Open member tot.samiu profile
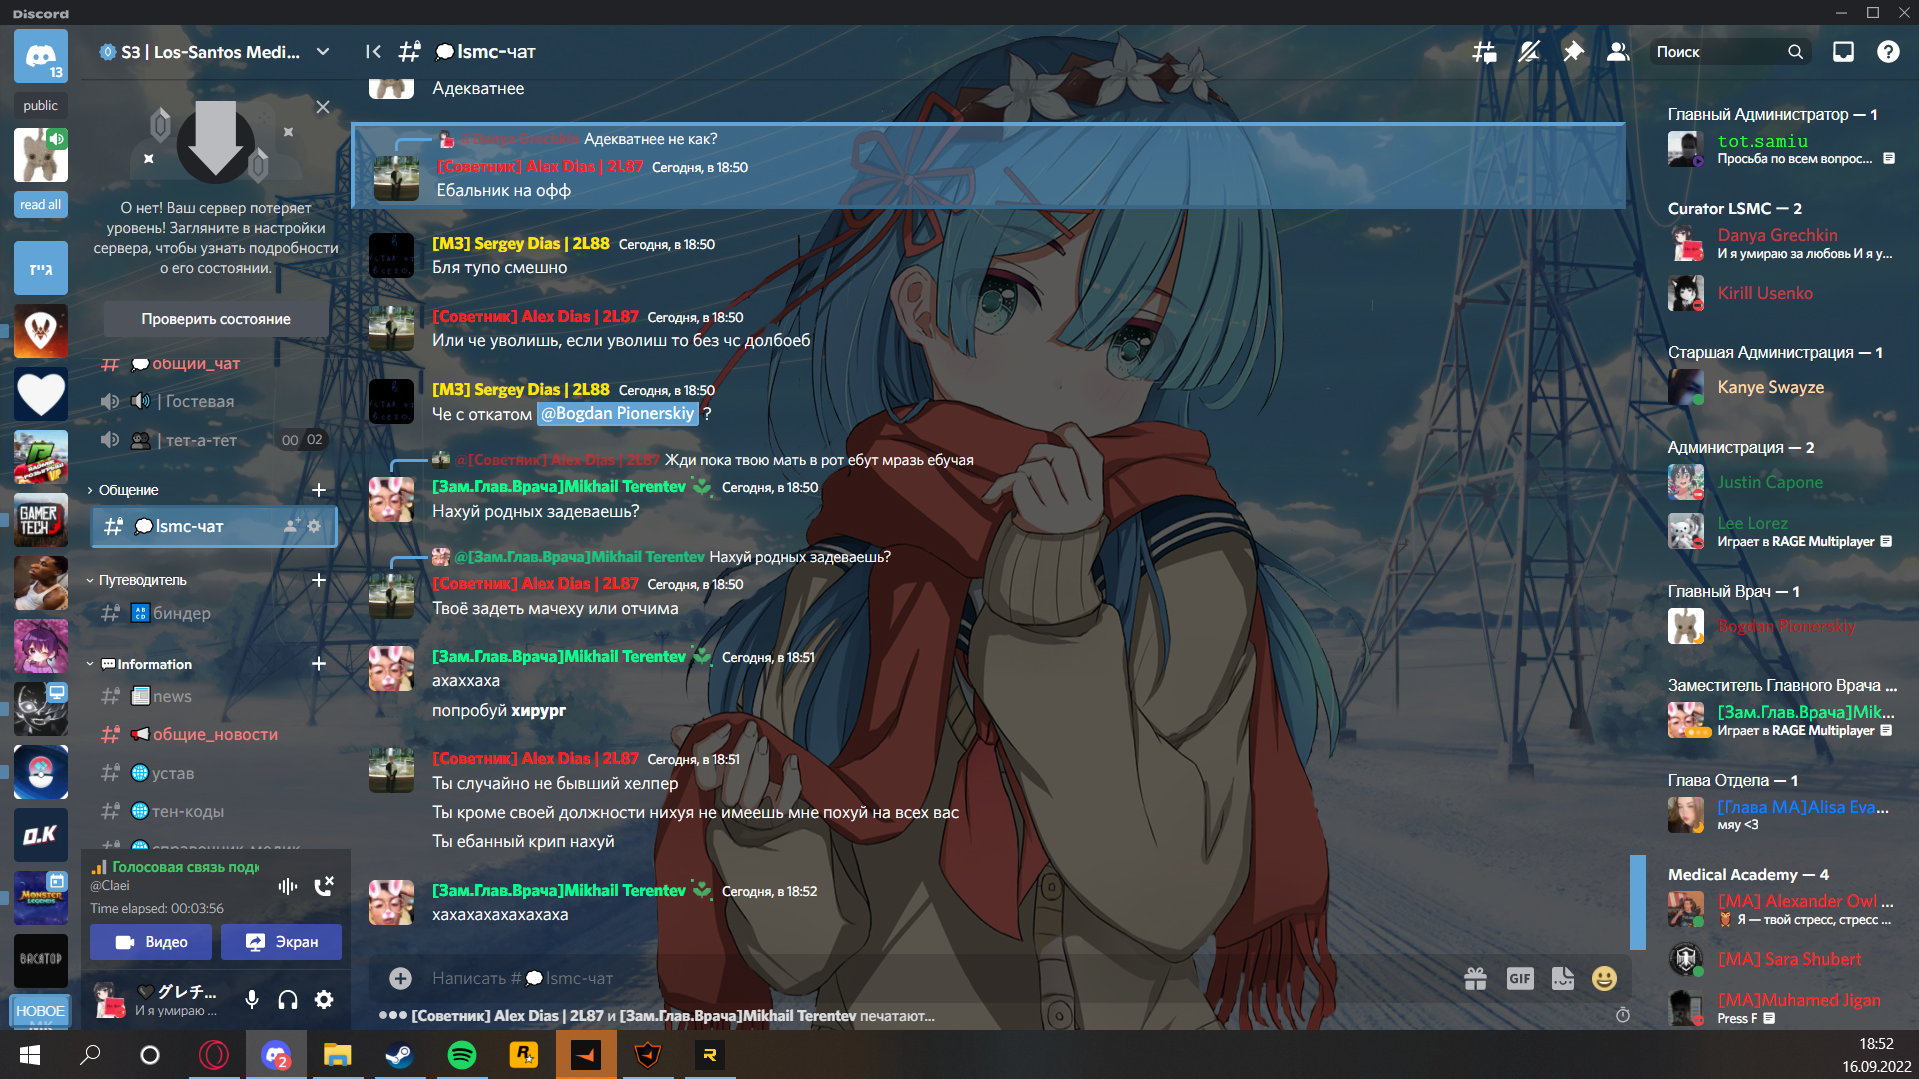 (1780, 149)
